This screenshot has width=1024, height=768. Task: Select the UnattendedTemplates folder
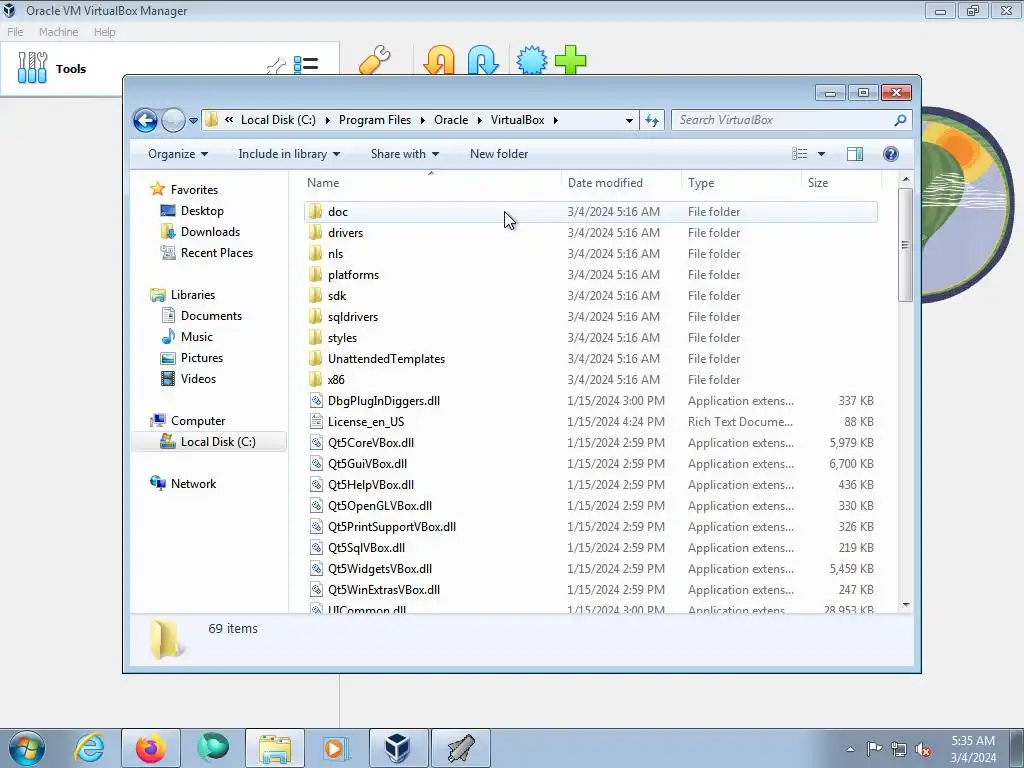tap(590, 359)
